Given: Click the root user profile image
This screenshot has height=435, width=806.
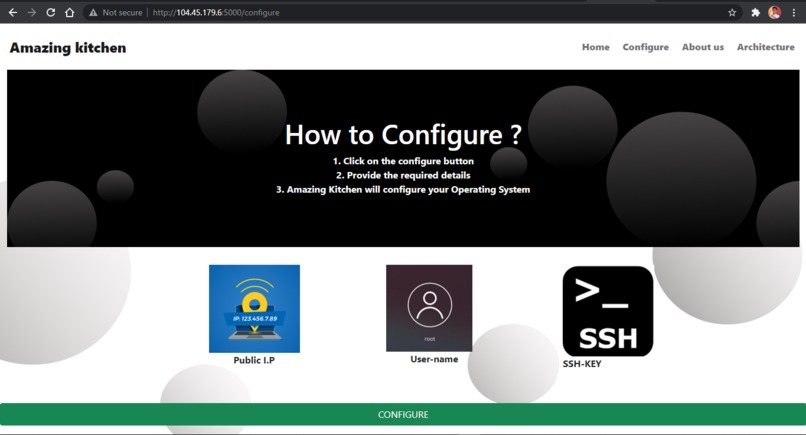Looking at the screenshot, I should (x=429, y=308).
